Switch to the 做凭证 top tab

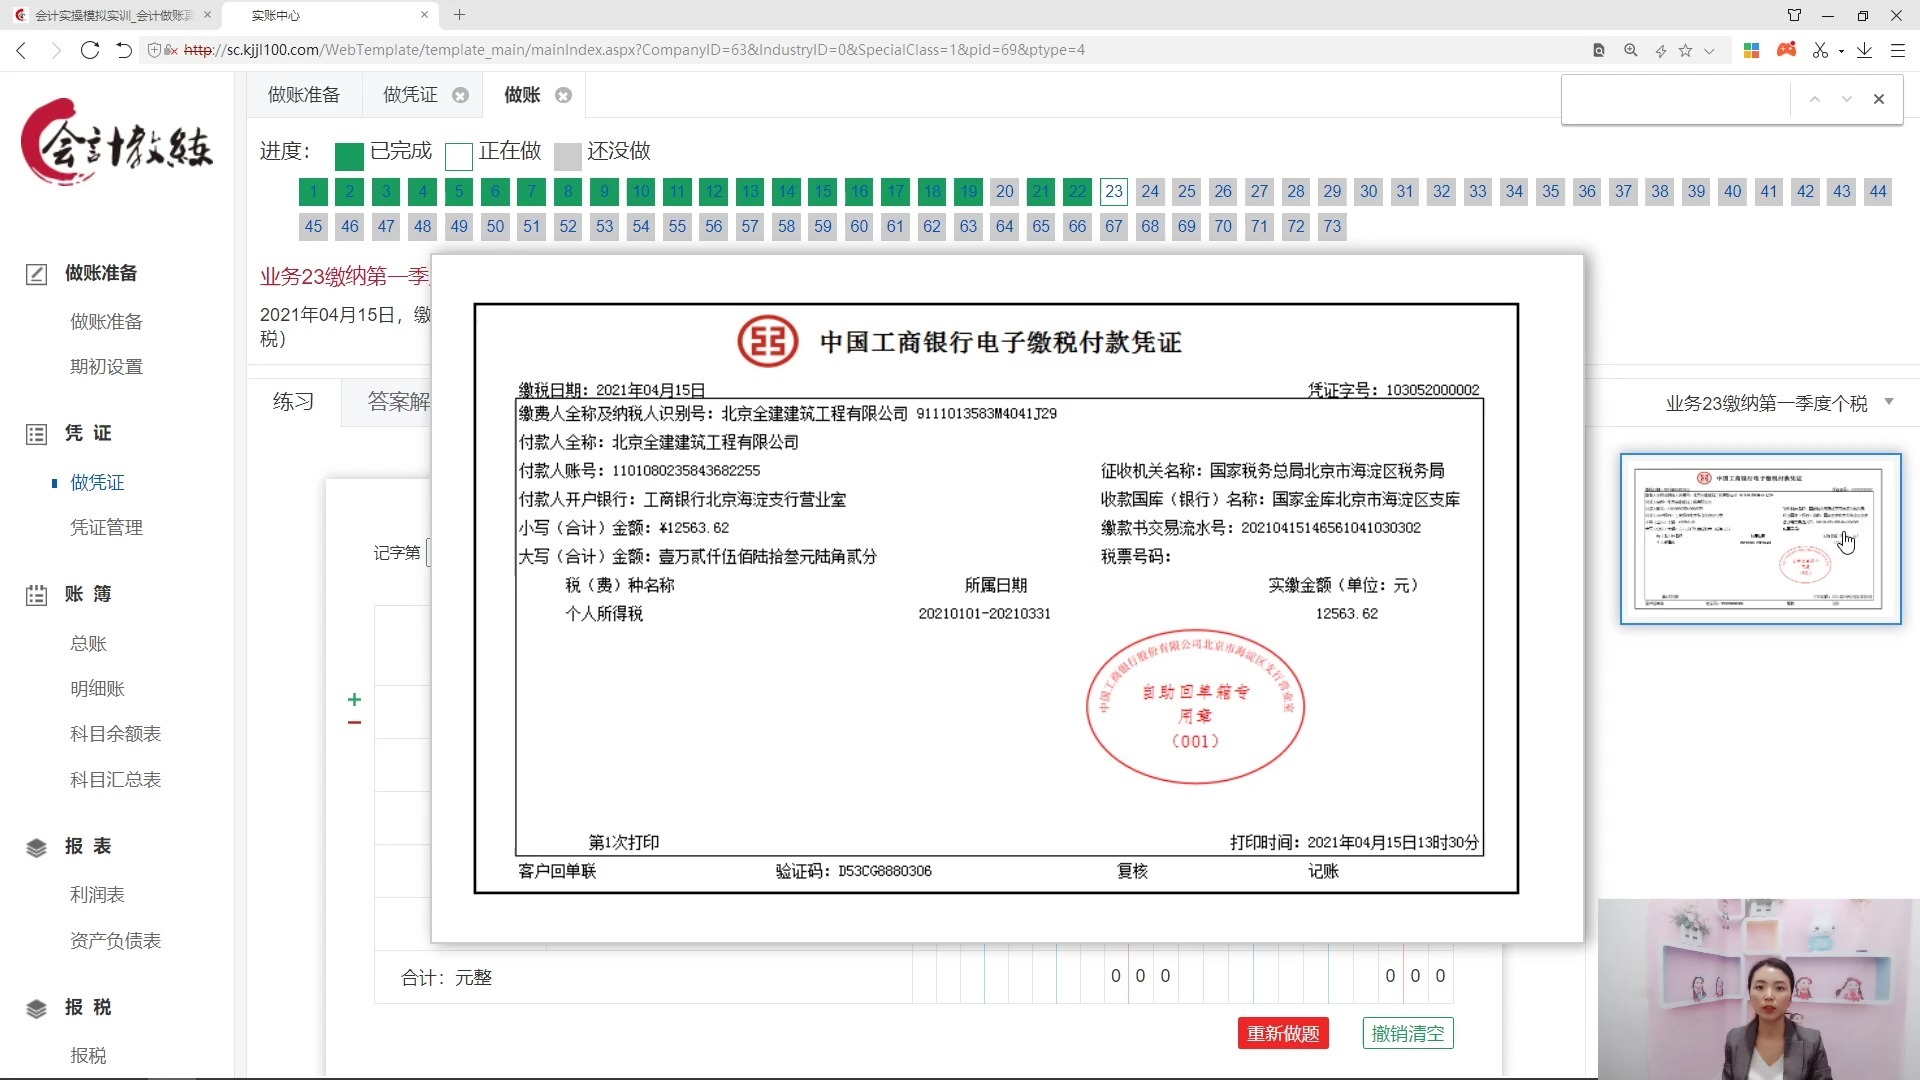coord(410,95)
